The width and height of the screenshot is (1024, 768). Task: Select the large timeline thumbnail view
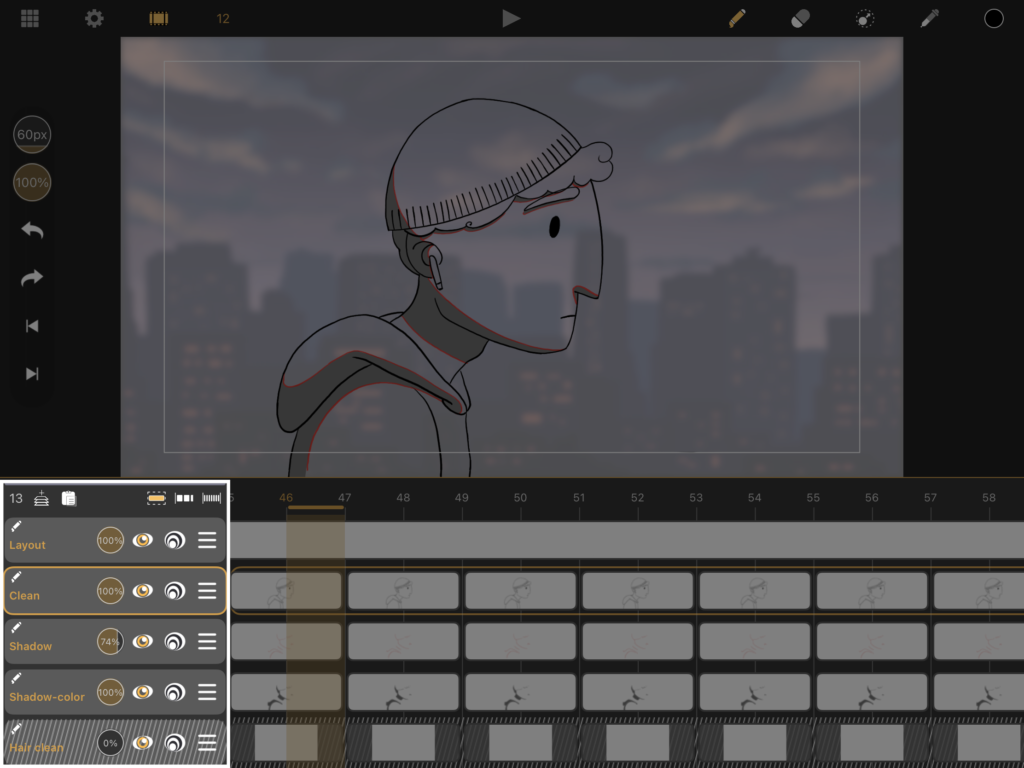tap(156, 498)
